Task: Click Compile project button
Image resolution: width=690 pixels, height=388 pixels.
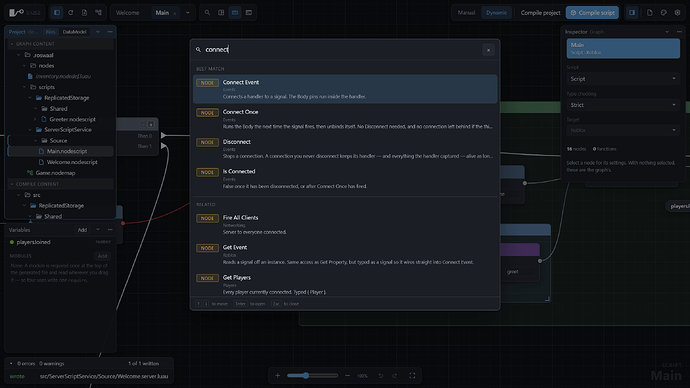Action: coord(540,13)
